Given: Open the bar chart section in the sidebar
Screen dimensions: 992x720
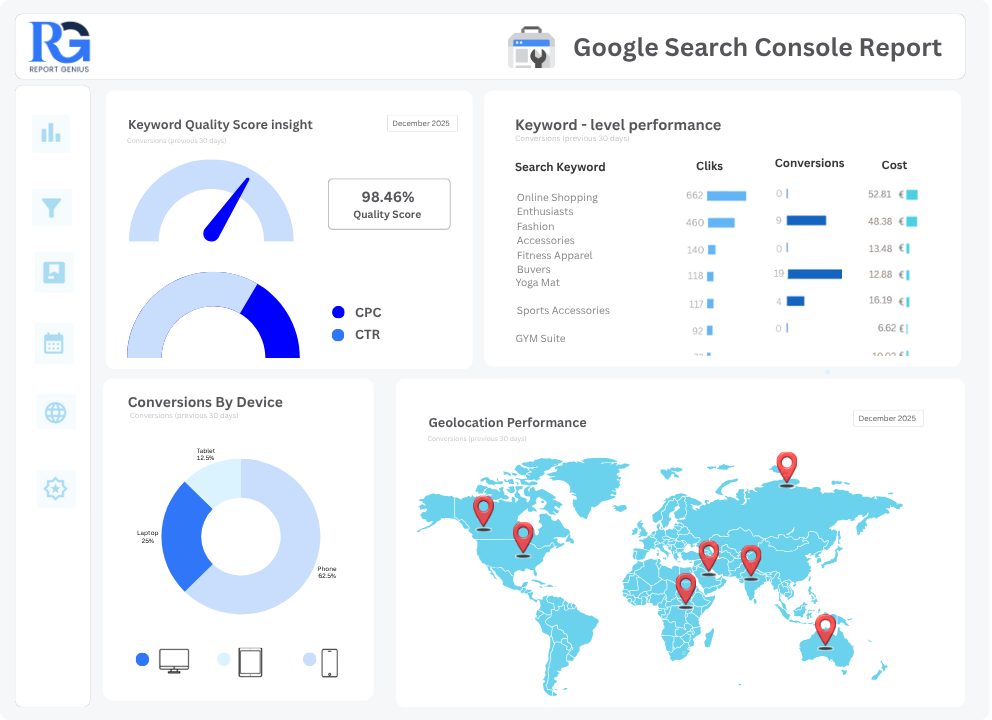Looking at the screenshot, I should click(51, 133).
